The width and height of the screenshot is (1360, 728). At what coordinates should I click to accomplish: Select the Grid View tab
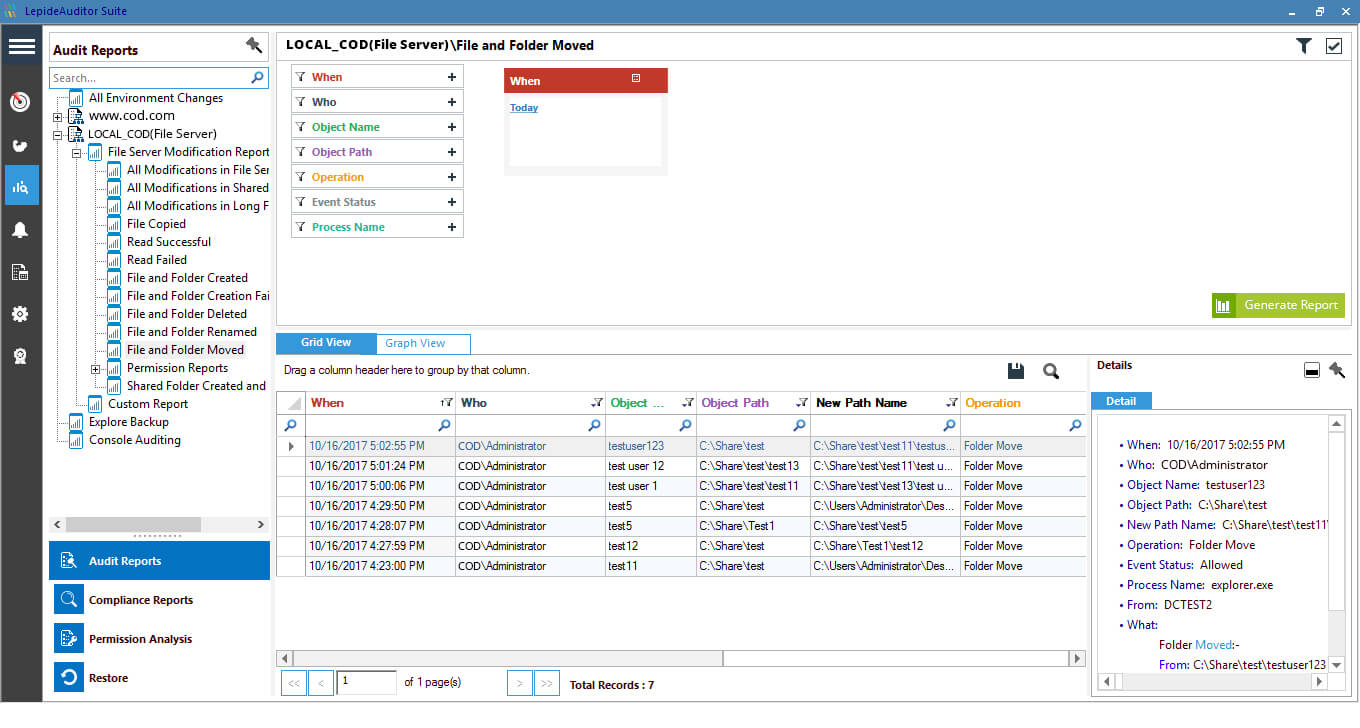[326, 342]
